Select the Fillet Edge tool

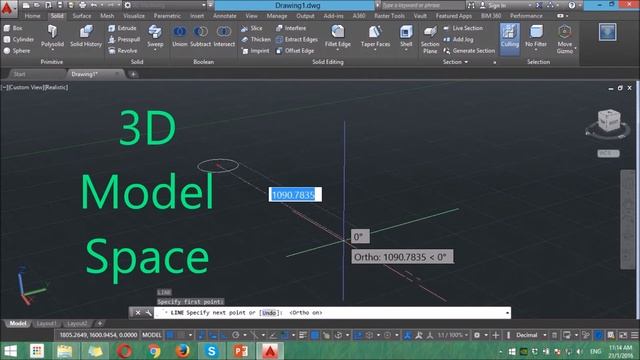click(338, 36)
